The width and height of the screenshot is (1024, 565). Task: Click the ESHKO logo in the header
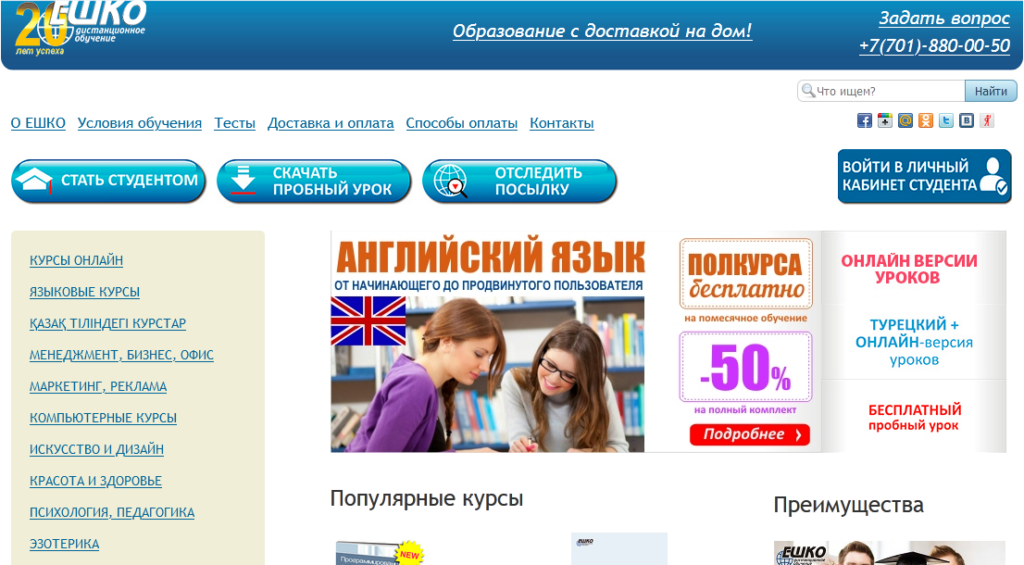click(80, 29)
